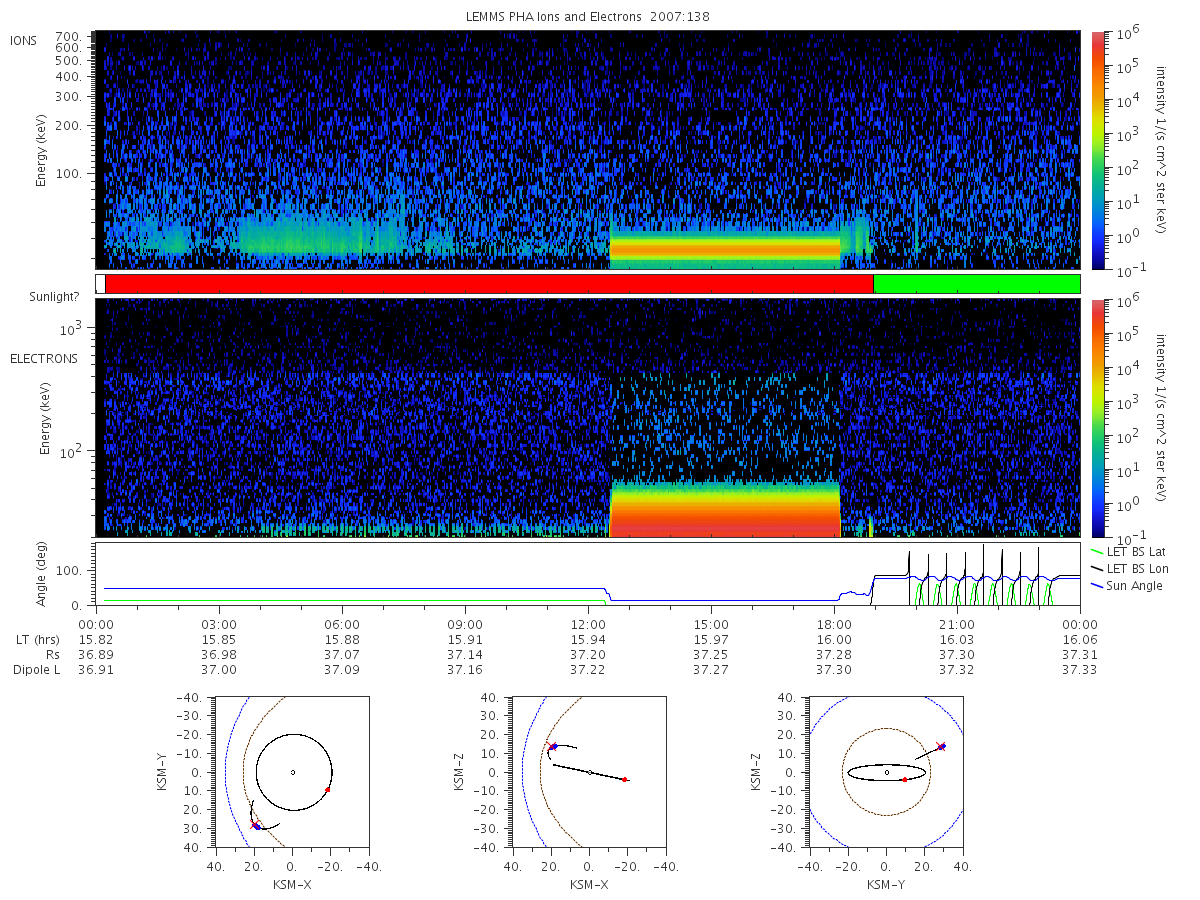
Task: Open the KSM-X versus KSM-Z orbit plot
Action: coord(588,772)
